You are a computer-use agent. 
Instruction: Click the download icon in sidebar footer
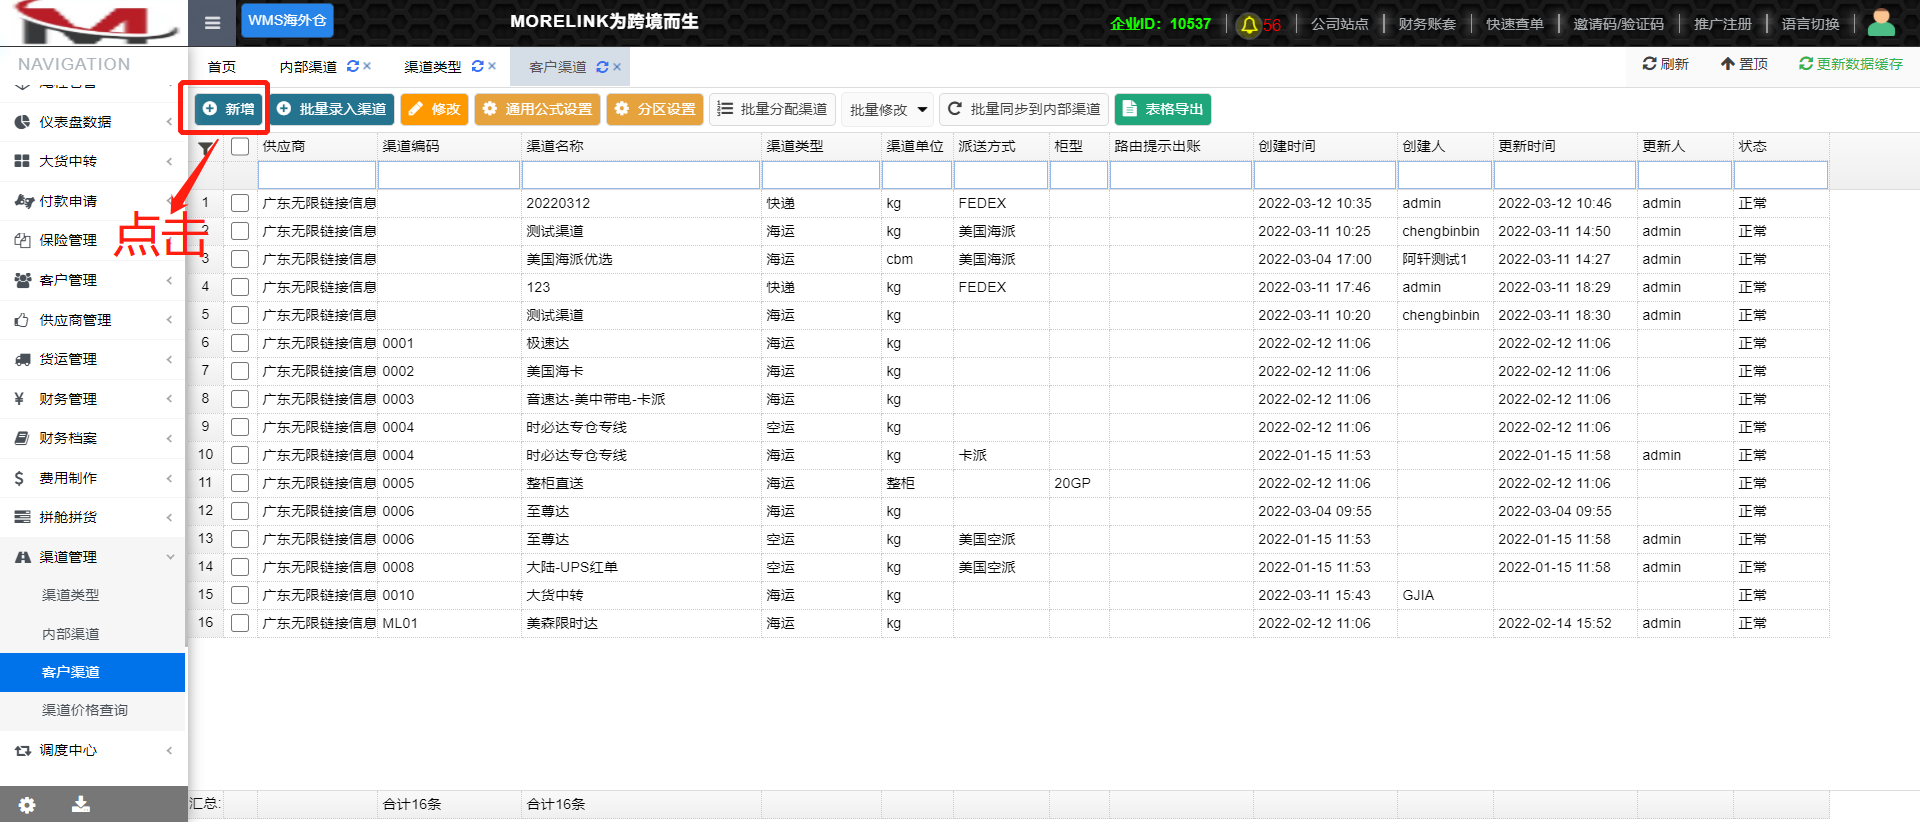point(81,804)
